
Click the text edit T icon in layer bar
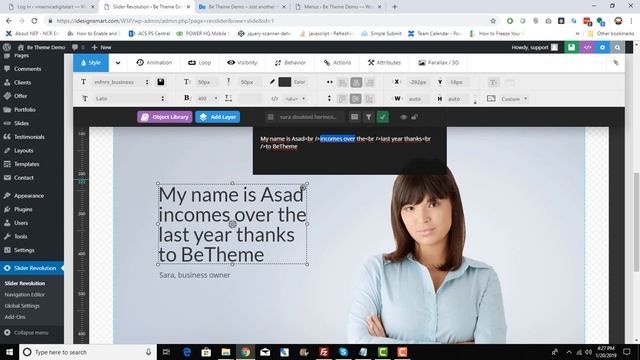pos(368,117)
